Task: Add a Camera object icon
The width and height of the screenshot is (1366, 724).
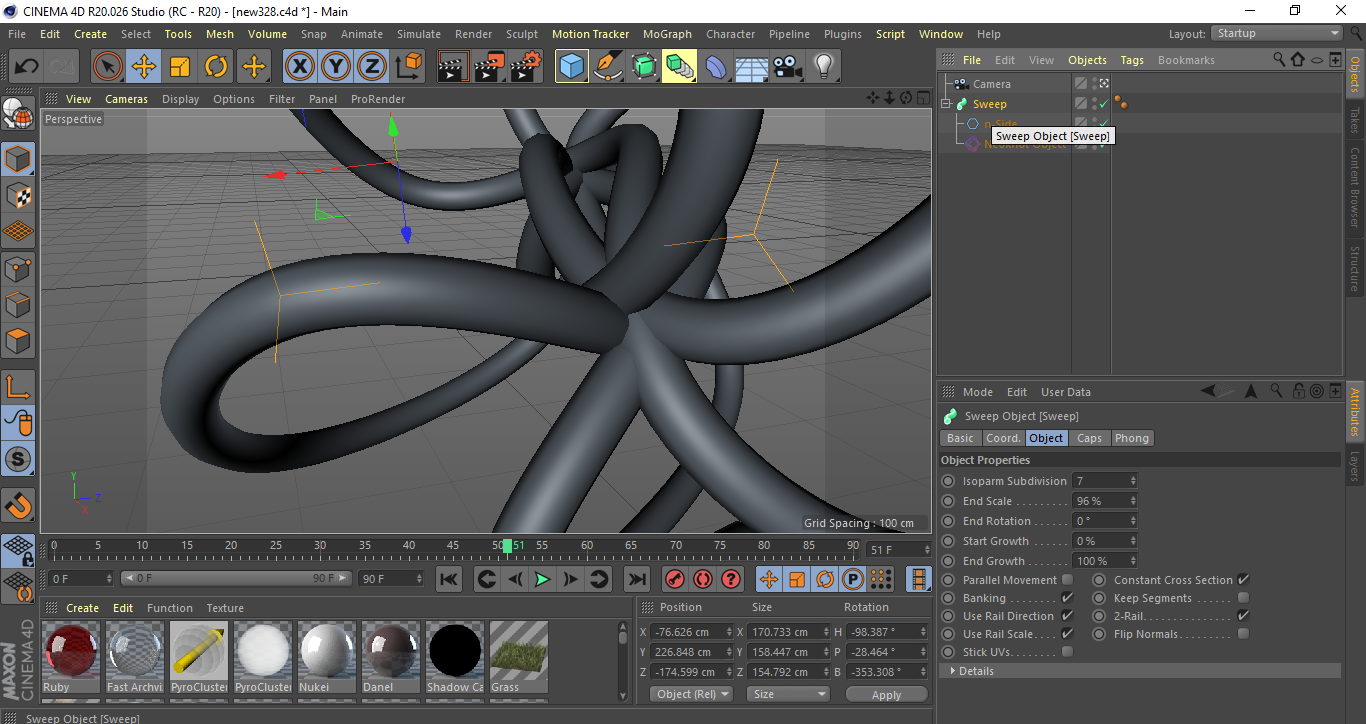Action: 787,67
